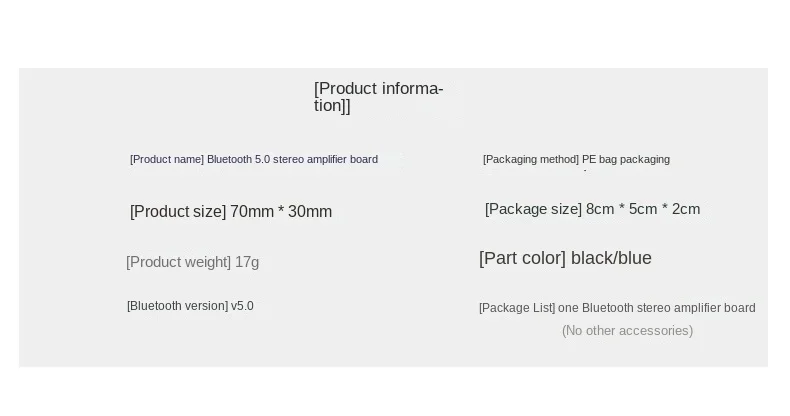Click the [Product weight] label
The image size is (790, 416).
coord(178,262)
